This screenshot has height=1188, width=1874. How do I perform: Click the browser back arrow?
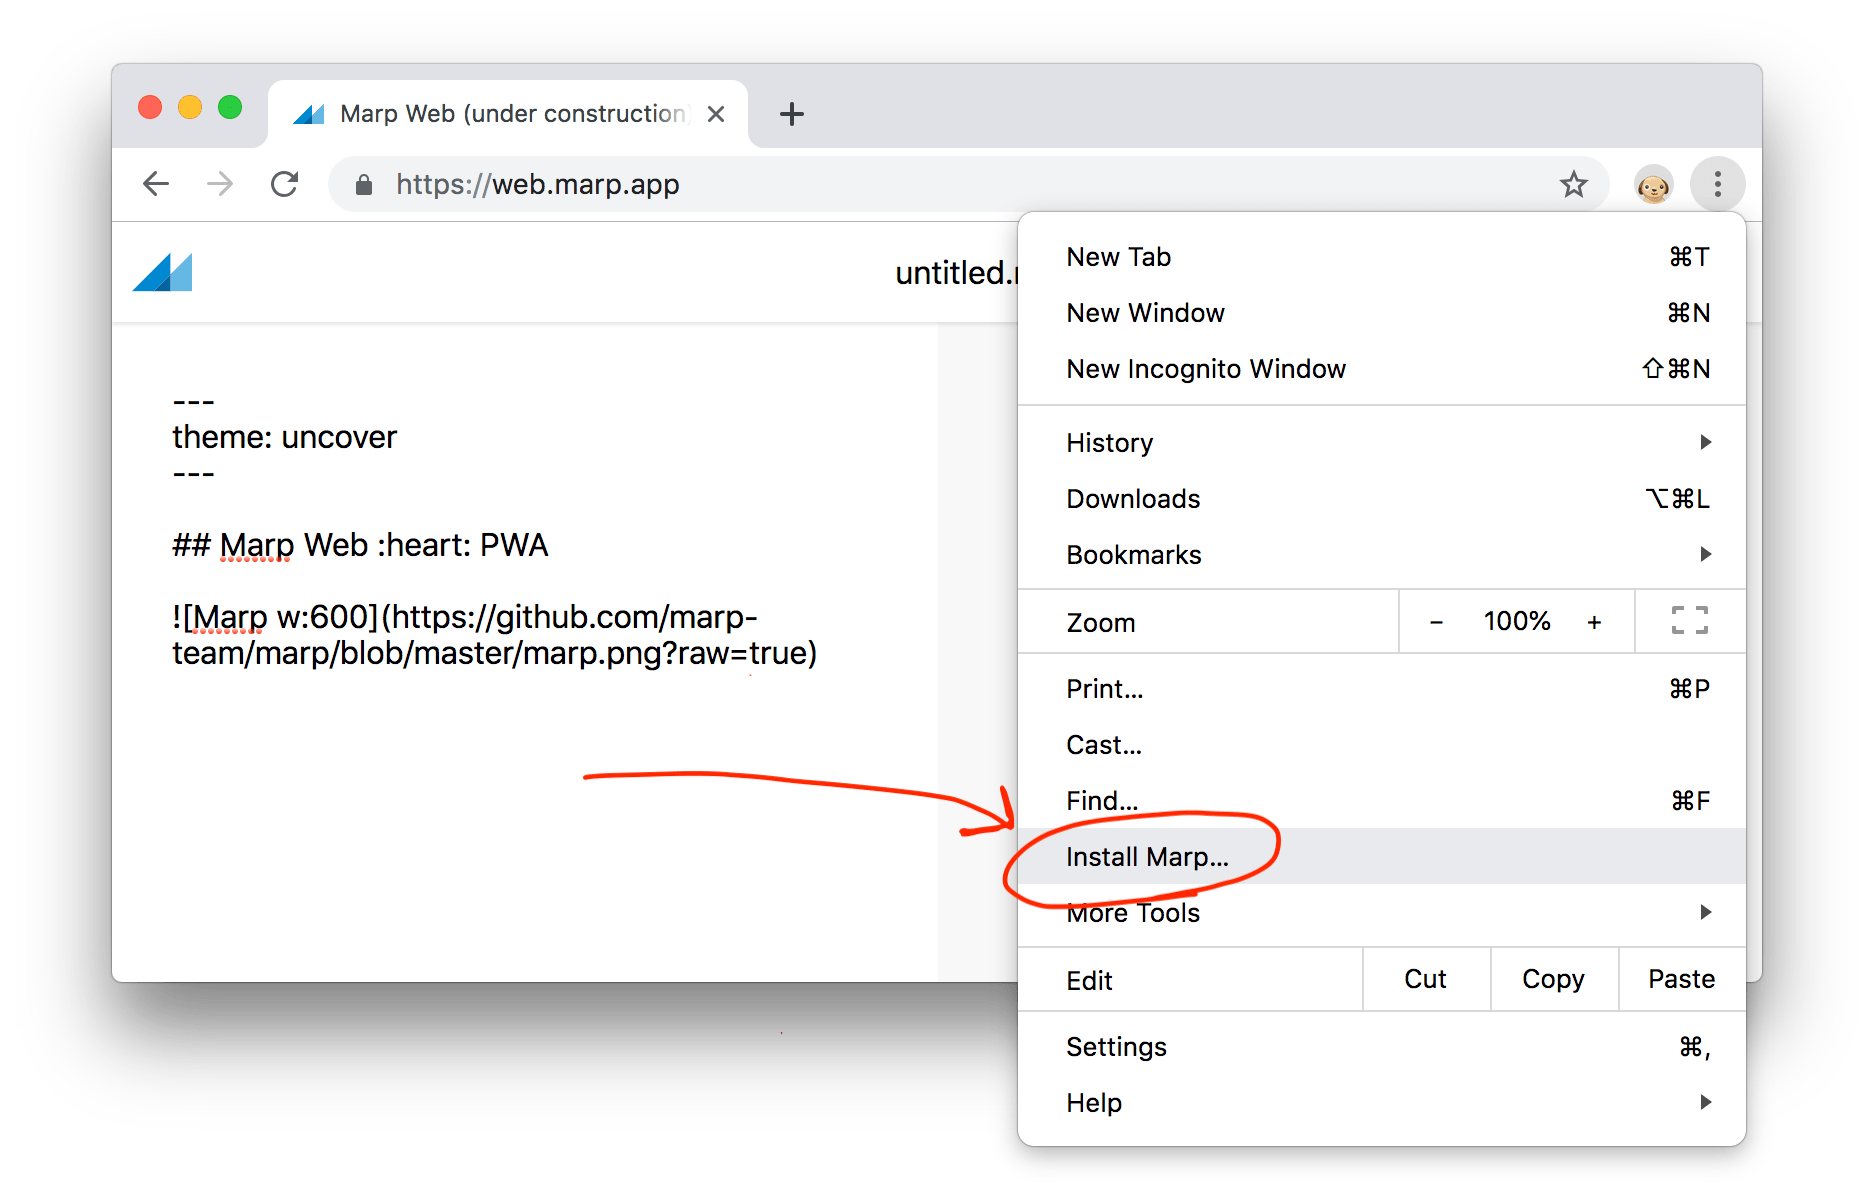pos(156,184)
